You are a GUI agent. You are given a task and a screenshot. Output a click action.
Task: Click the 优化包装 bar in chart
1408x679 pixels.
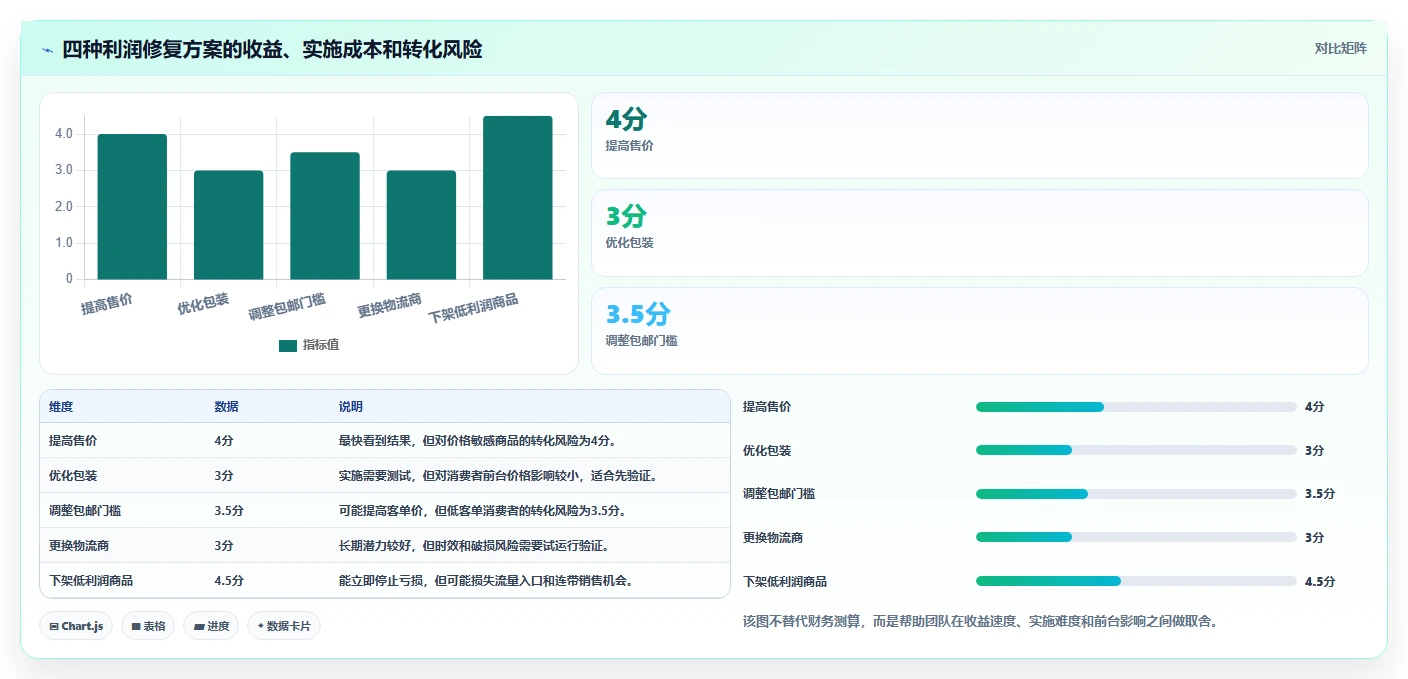(x=228, y=225)
